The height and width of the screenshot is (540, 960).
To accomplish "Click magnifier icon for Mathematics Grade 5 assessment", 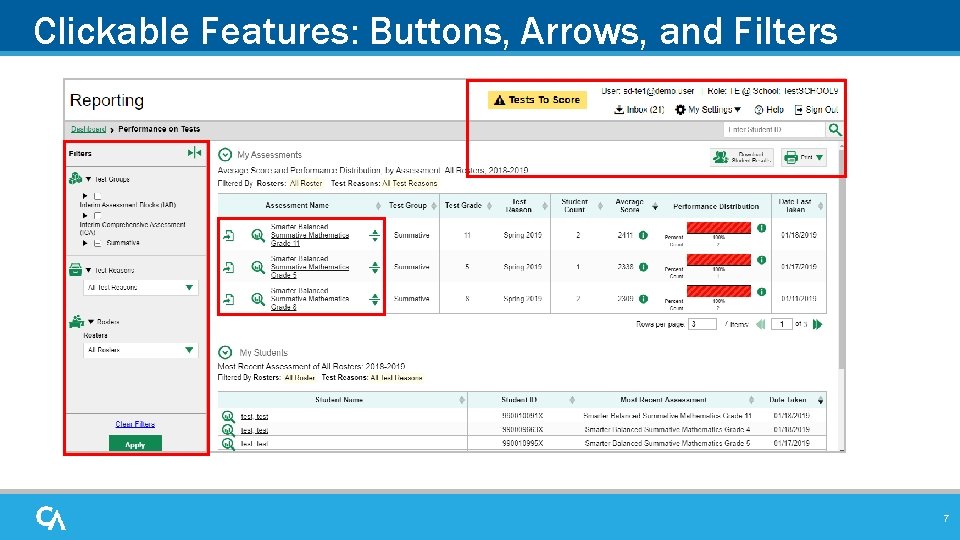I will [x=258, y=267].
